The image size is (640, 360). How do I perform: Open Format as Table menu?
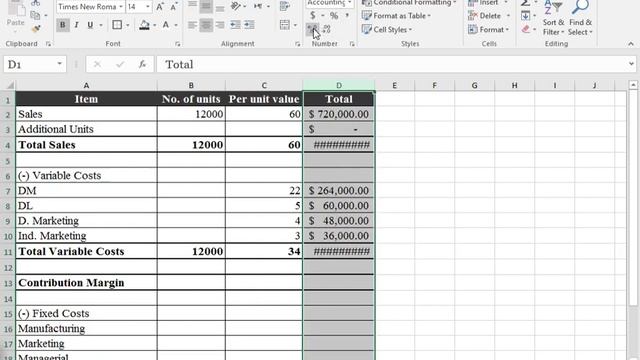pos(397,16)
